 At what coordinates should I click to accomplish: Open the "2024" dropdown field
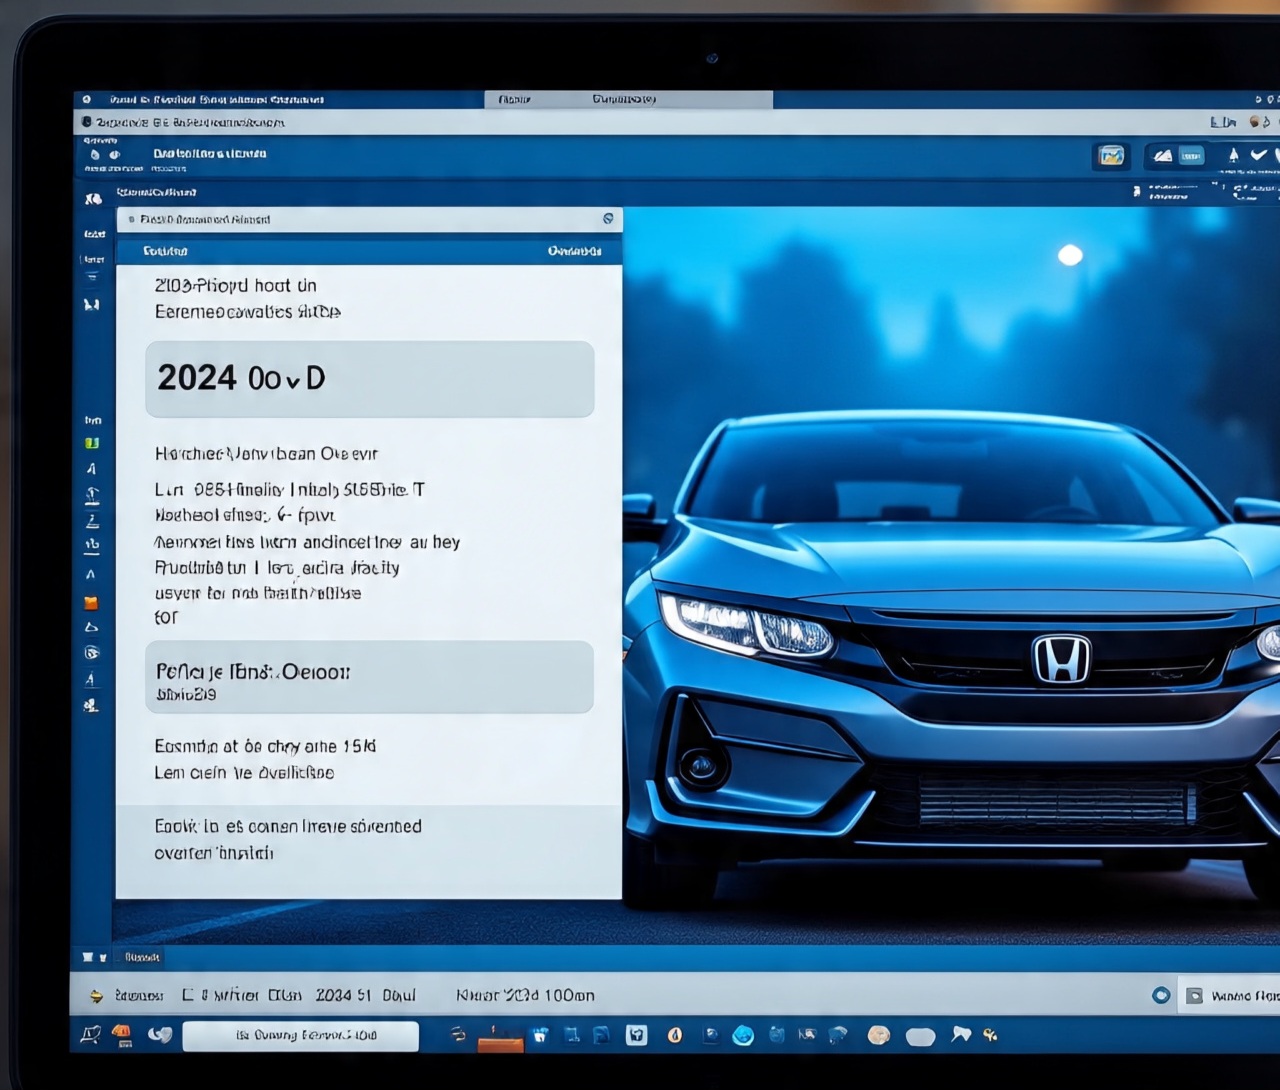369,379
